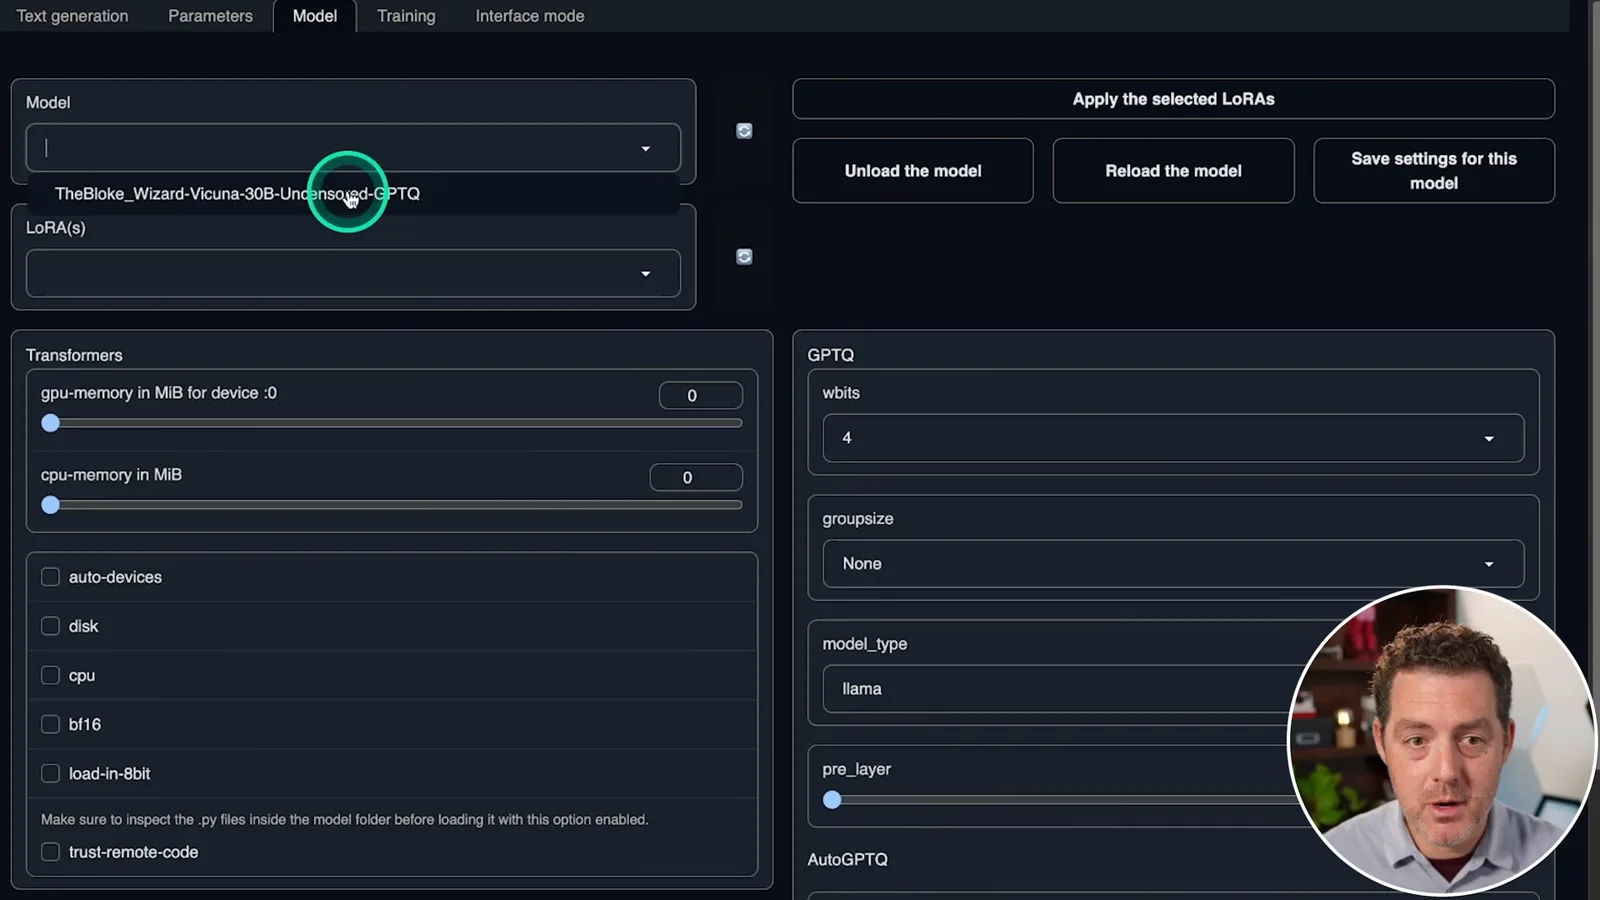Viewport: 1600px width, 900px height.
Task: Click the gpu-memory slider handle
Action: pyautogui.click(x=50, y=423)
